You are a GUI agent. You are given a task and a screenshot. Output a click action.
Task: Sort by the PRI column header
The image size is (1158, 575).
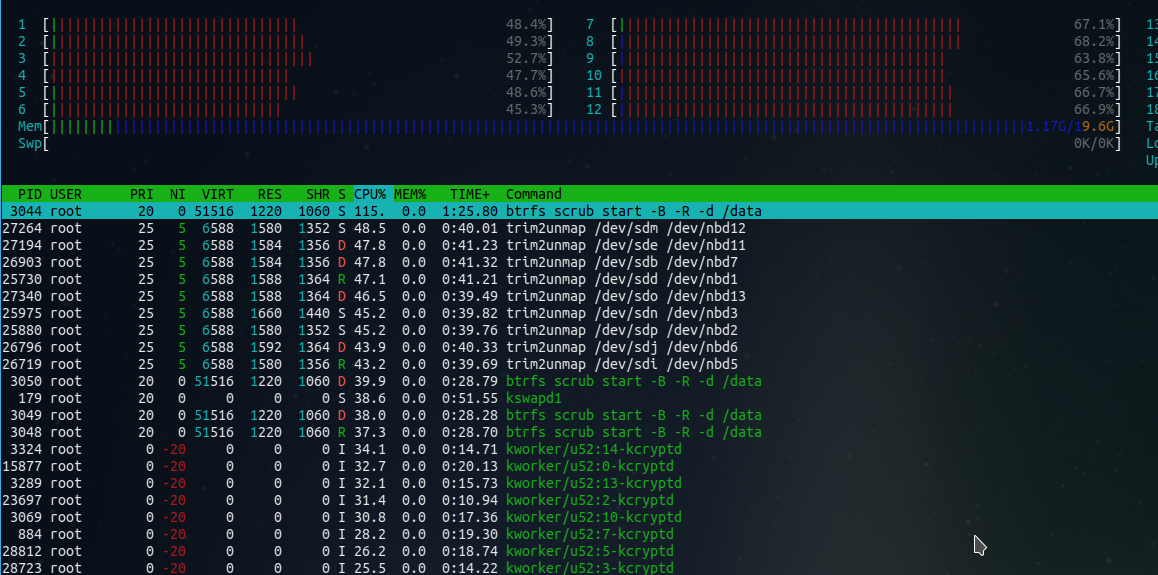[142, 194]
